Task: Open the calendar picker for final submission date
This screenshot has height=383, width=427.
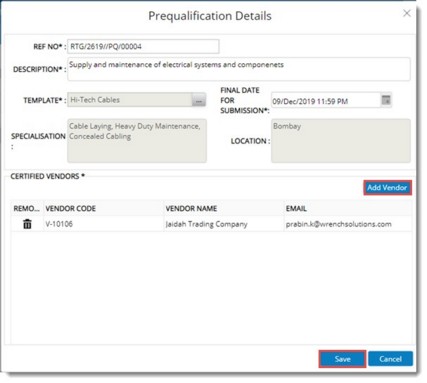Action: (x=386, y=100)
